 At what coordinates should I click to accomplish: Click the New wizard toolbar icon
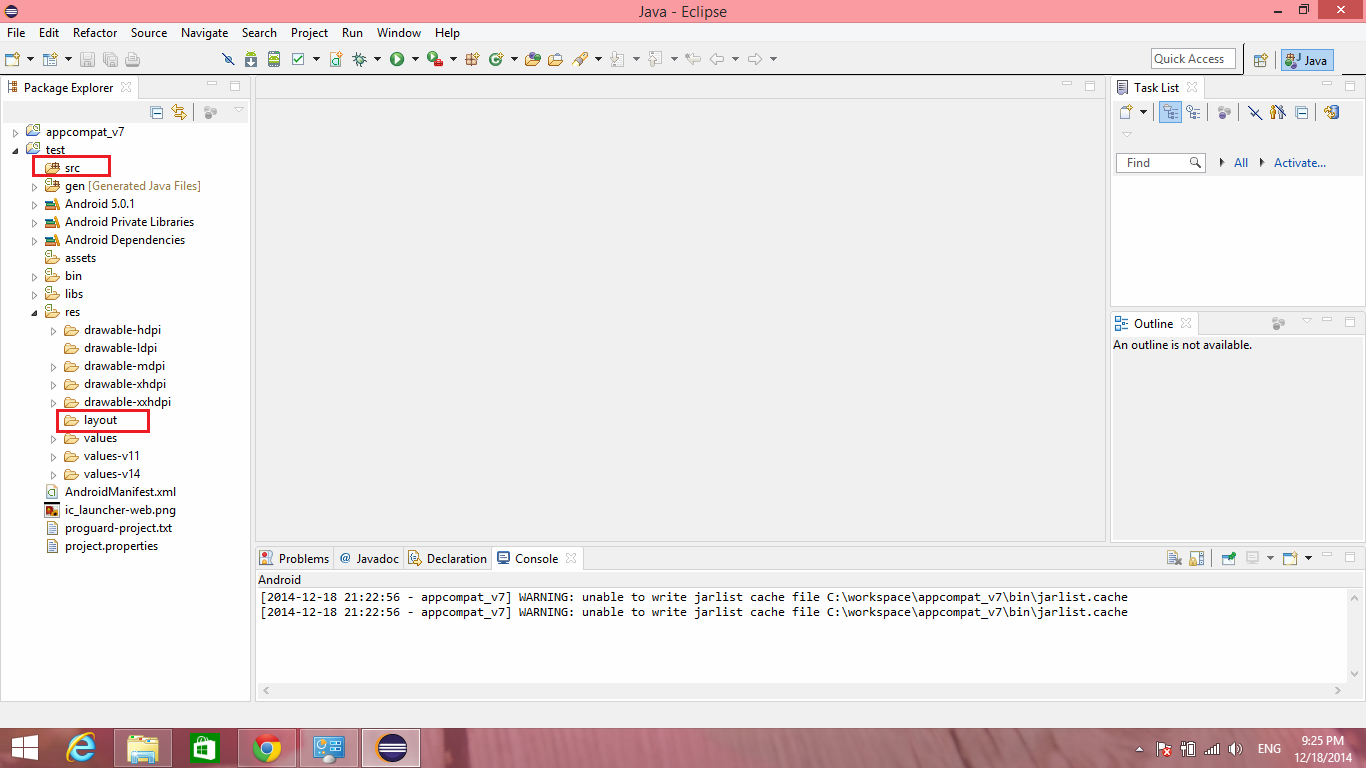pyautogui.click(x=13, y=59)
